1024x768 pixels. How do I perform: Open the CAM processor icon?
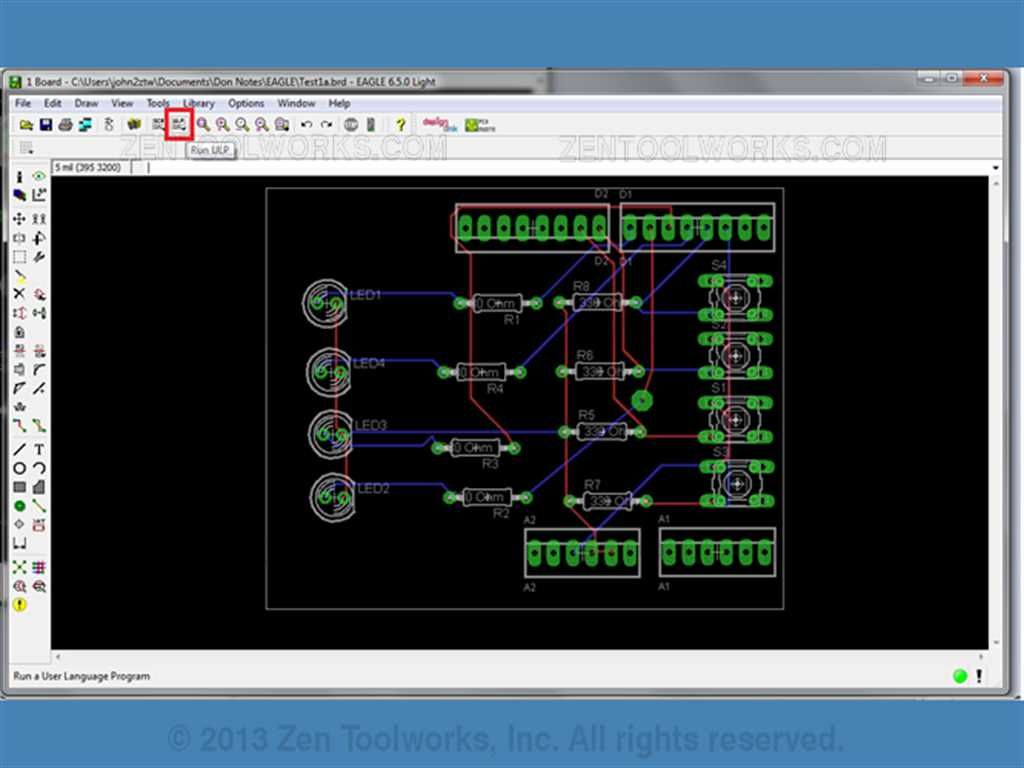coord(85,125)
